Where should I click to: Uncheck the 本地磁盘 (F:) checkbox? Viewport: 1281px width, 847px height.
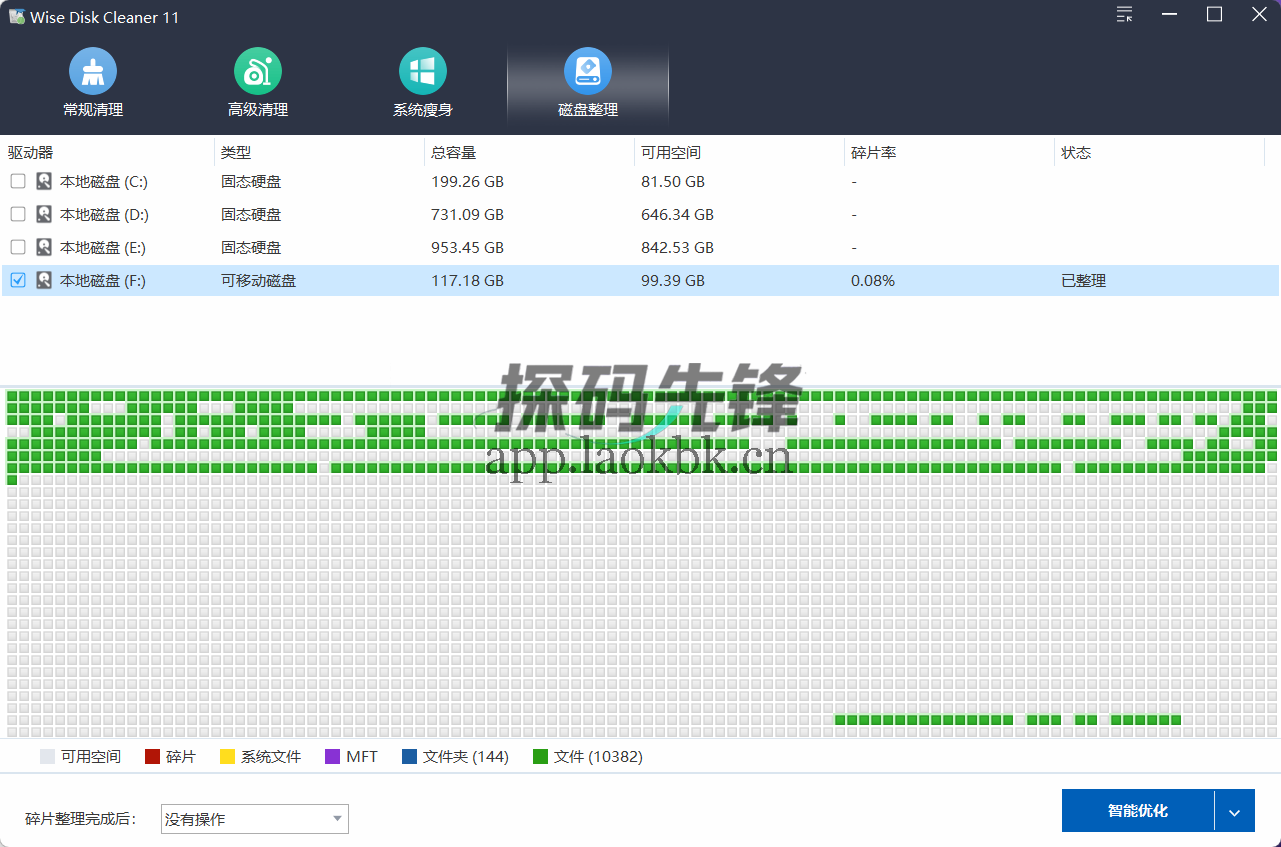point(17,280)
